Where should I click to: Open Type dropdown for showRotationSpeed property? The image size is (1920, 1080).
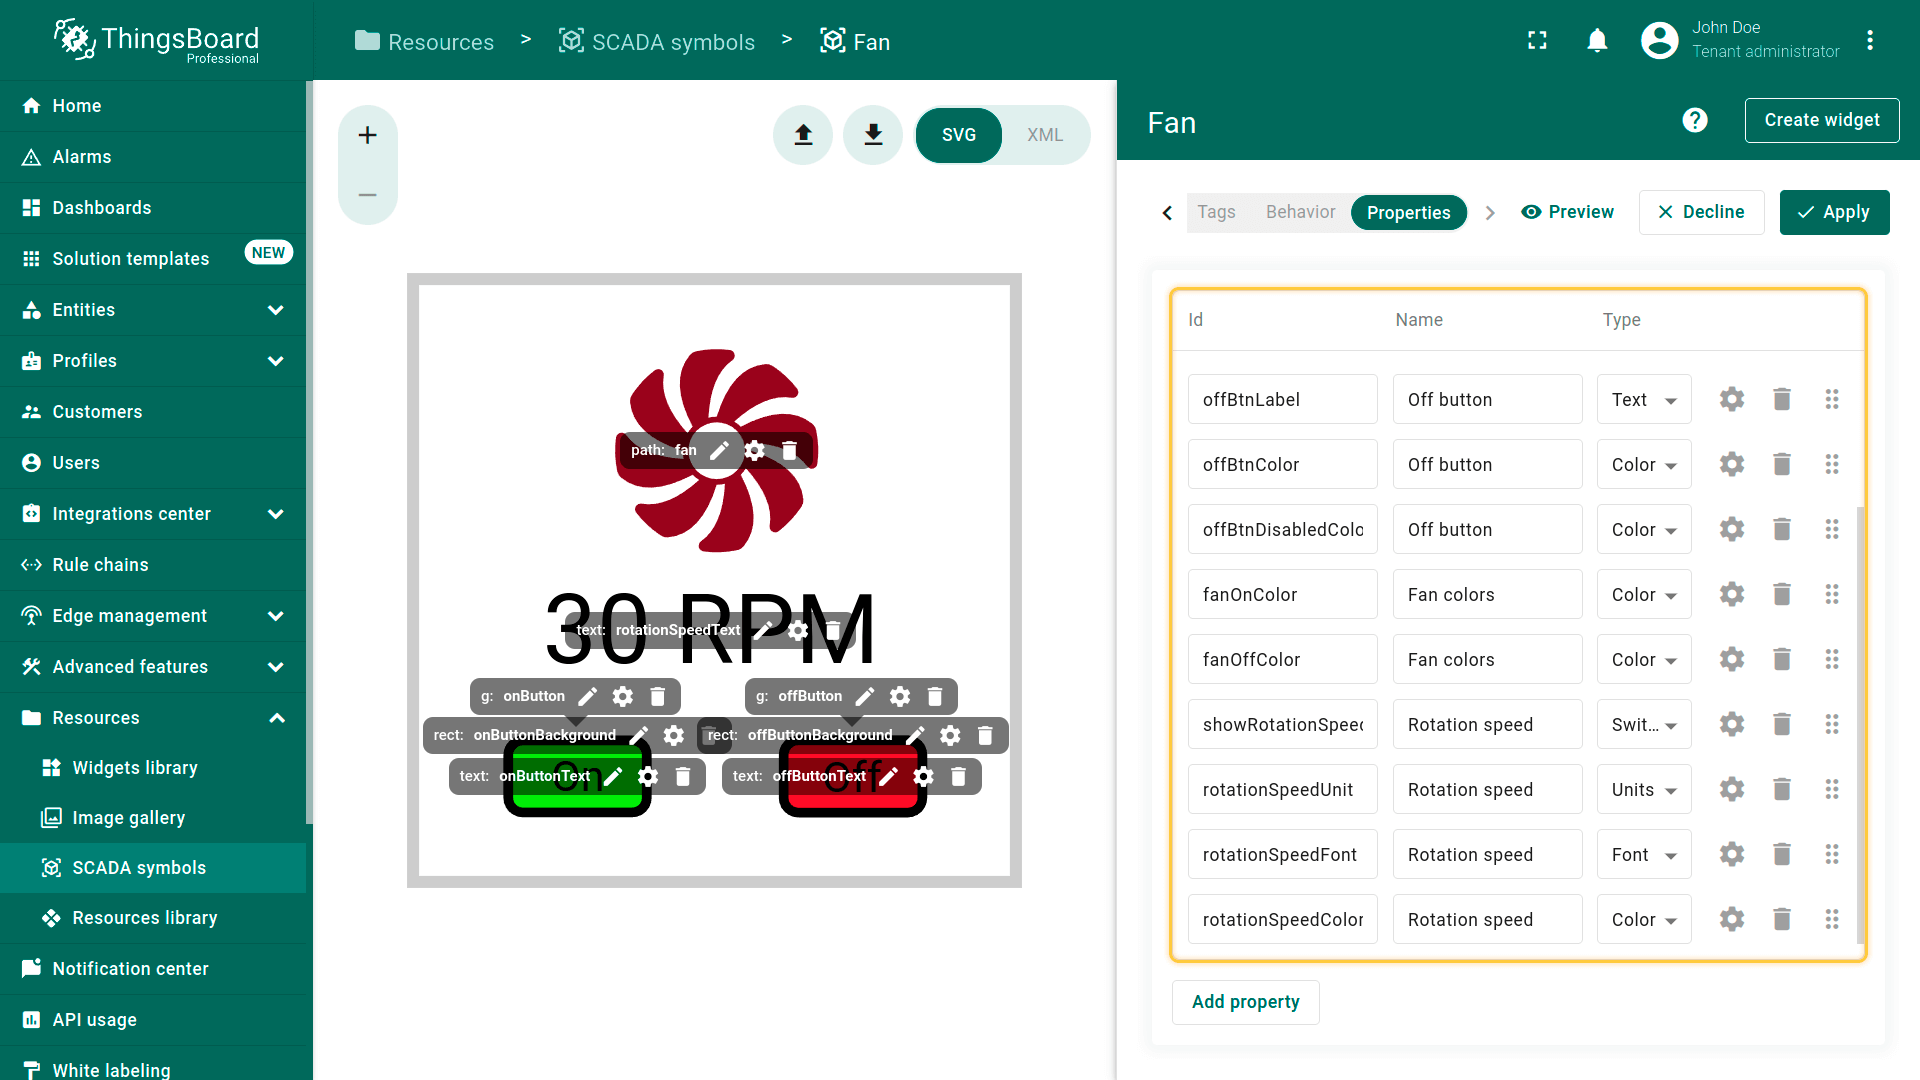pos(1643,725)
